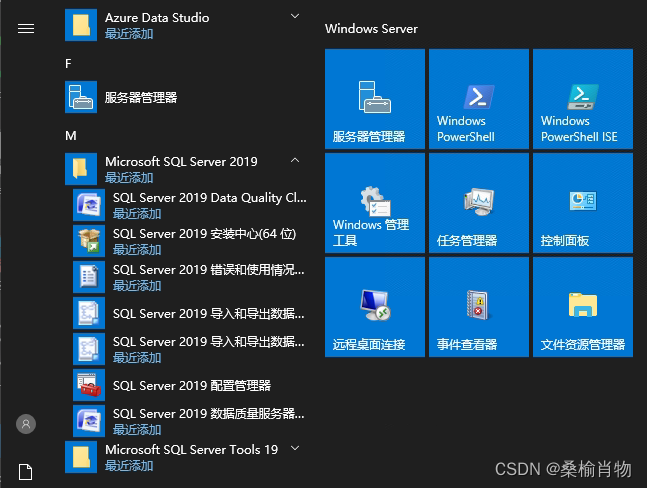The width and height of the screenshot is (647, 488).
Task: Click the Windows Server group title
Action: coord(371,28)
